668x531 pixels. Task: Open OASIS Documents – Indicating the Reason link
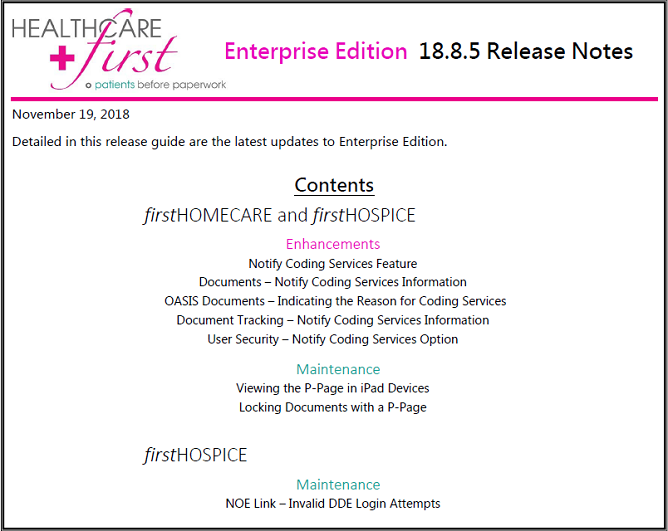point(335,301)
